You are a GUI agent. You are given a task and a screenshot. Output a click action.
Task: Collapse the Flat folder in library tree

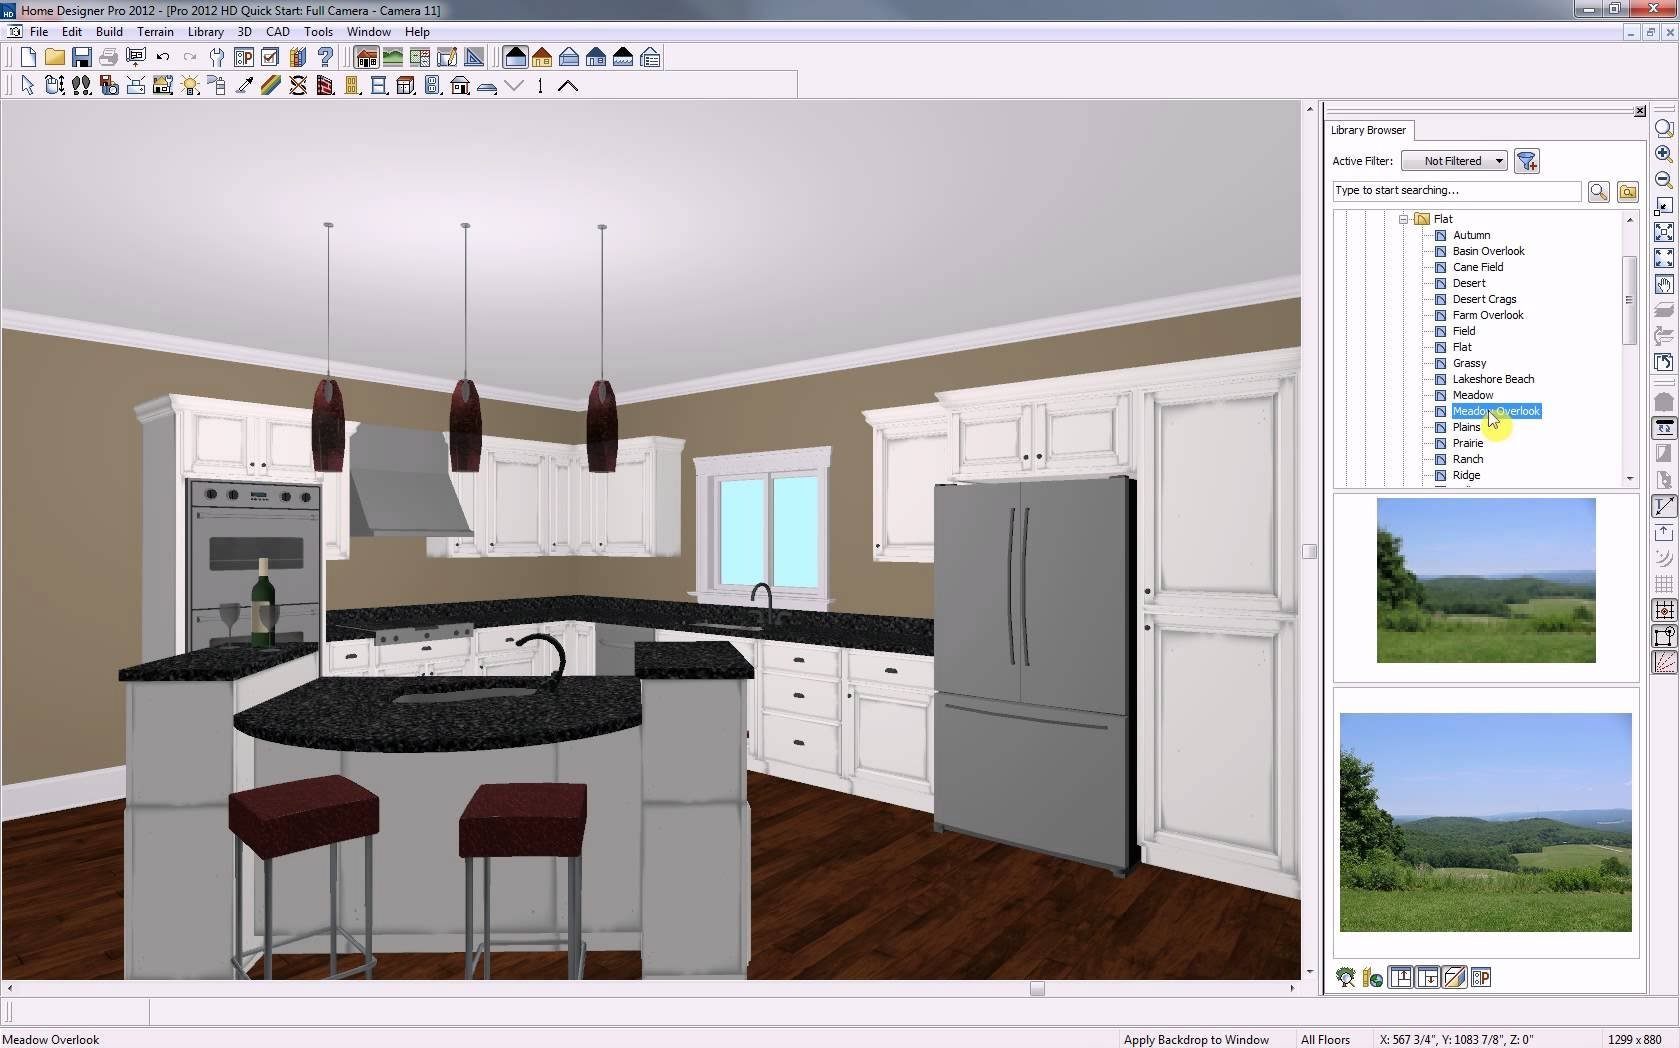tap(1403, 219)
